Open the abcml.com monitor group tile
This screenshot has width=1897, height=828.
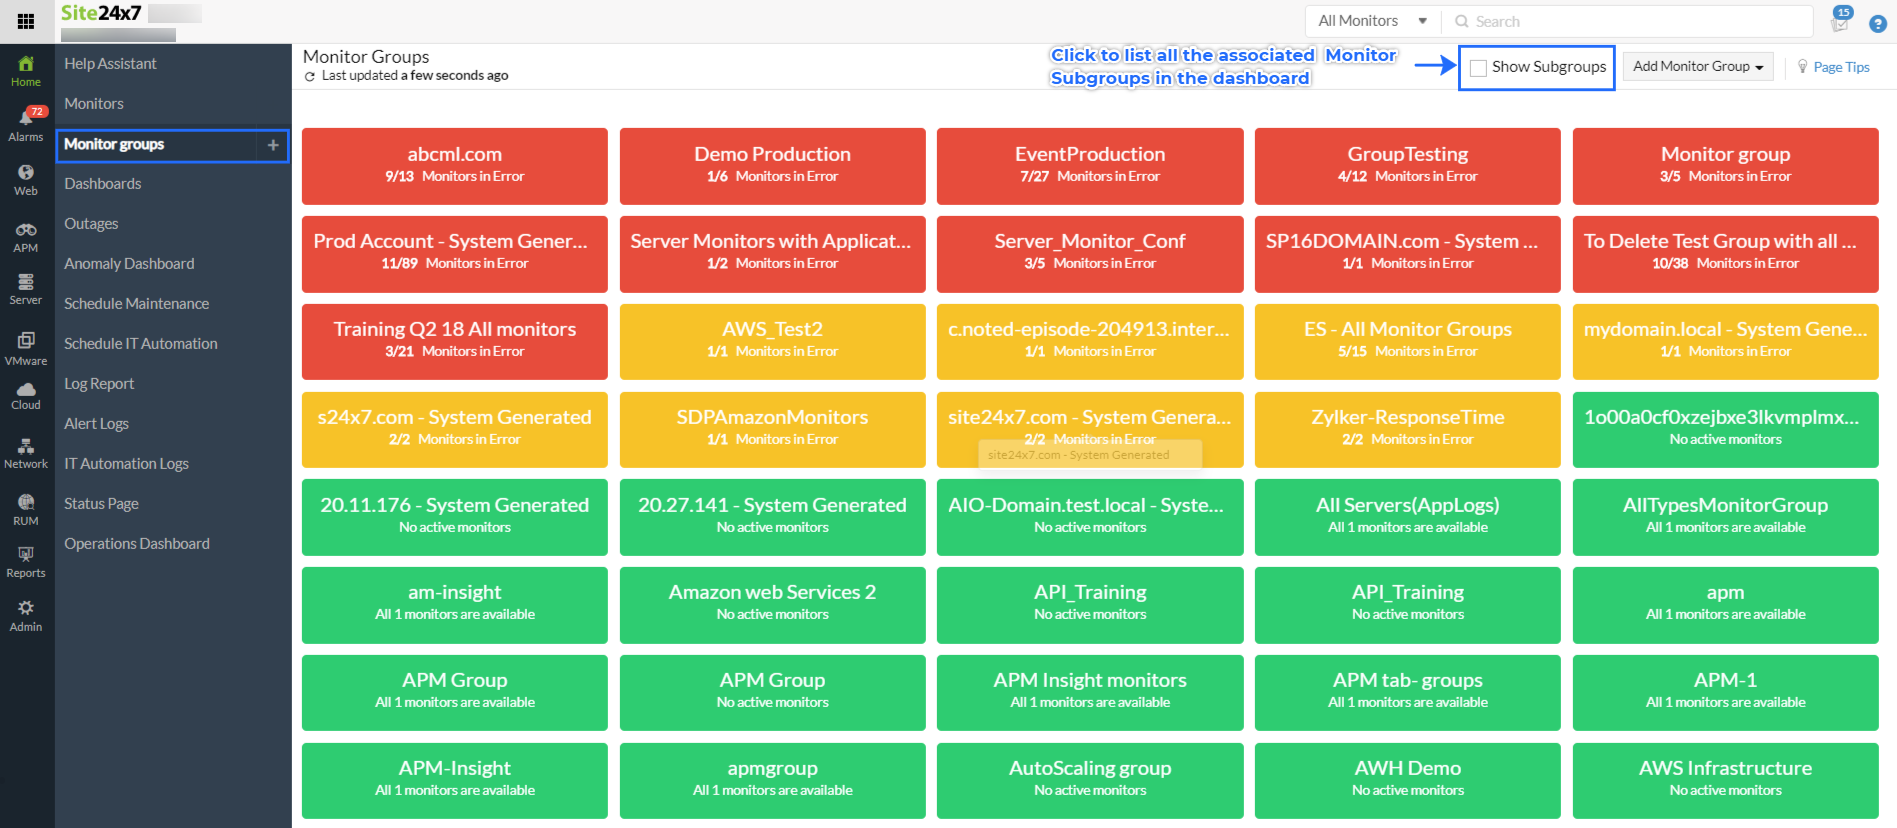455,165
